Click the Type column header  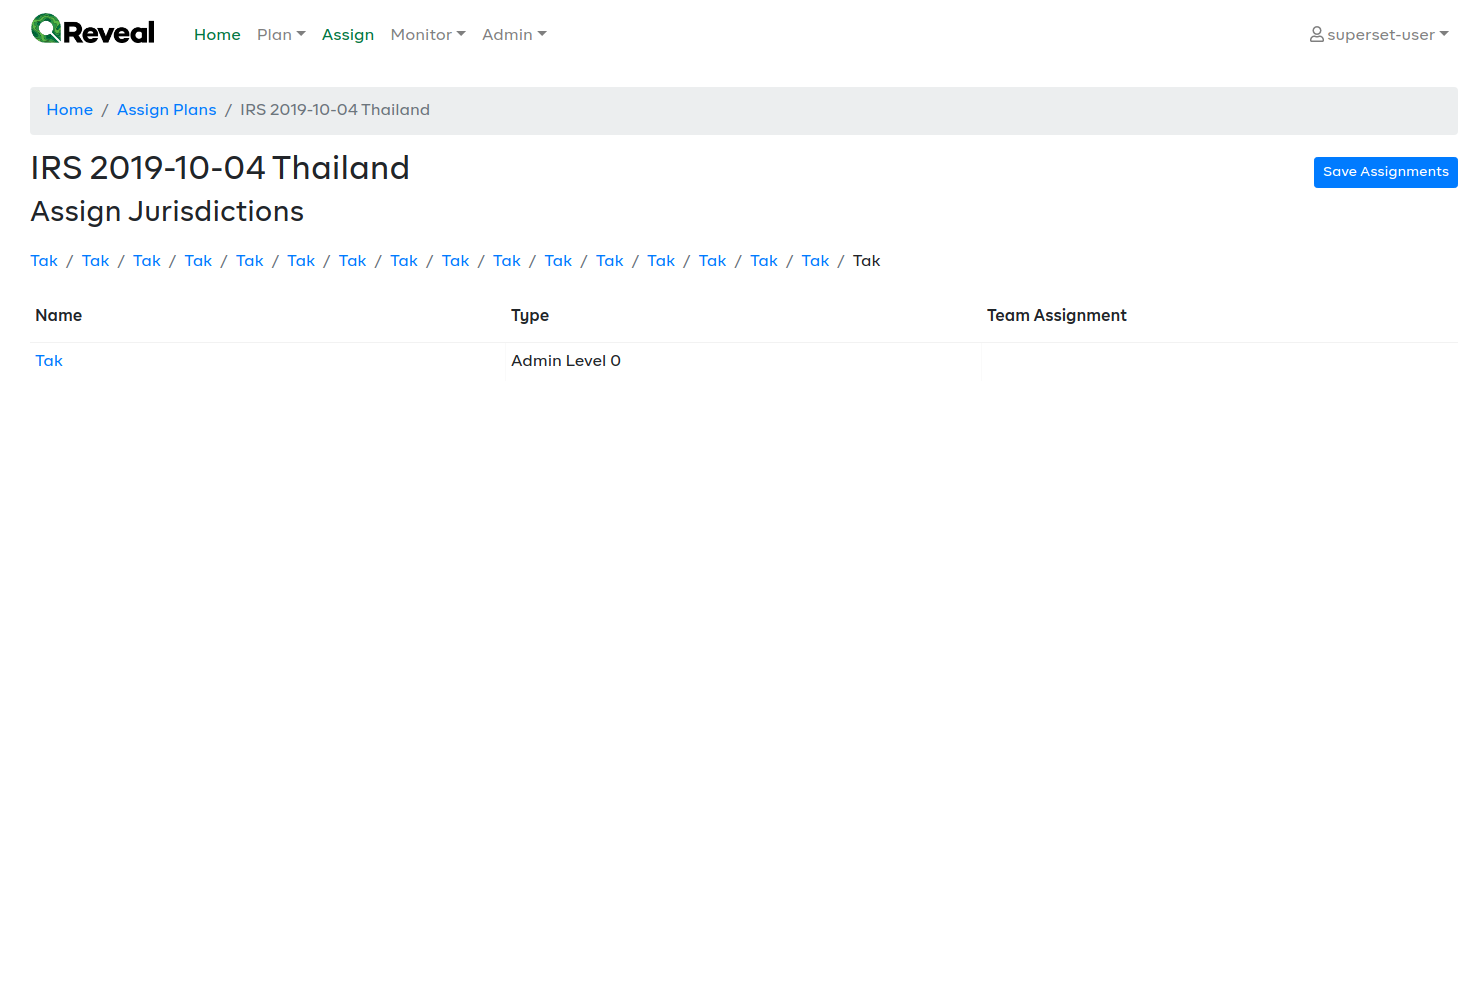click(x=530, y=315)
